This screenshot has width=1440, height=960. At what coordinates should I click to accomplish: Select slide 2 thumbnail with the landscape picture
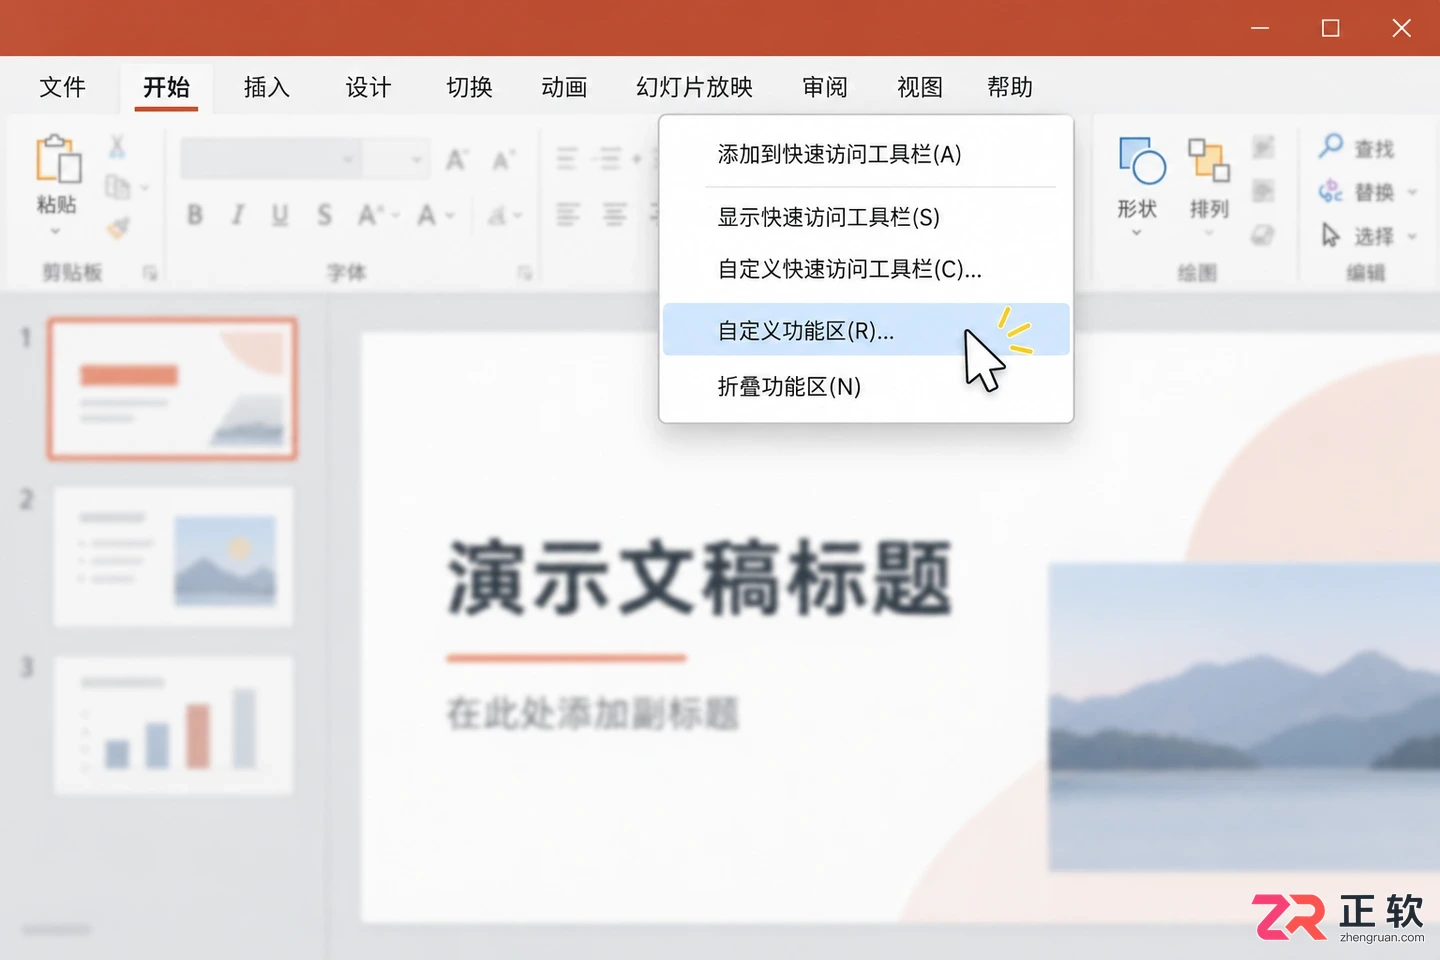[x=173, y=557]
